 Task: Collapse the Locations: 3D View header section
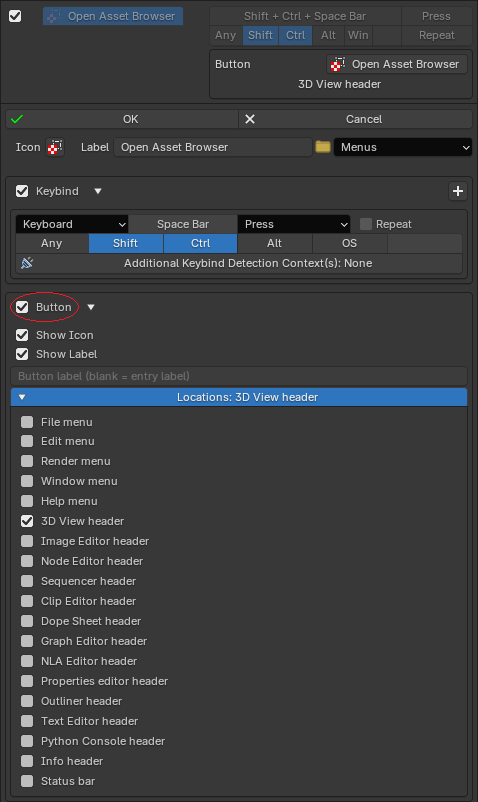tap(239, 397)
